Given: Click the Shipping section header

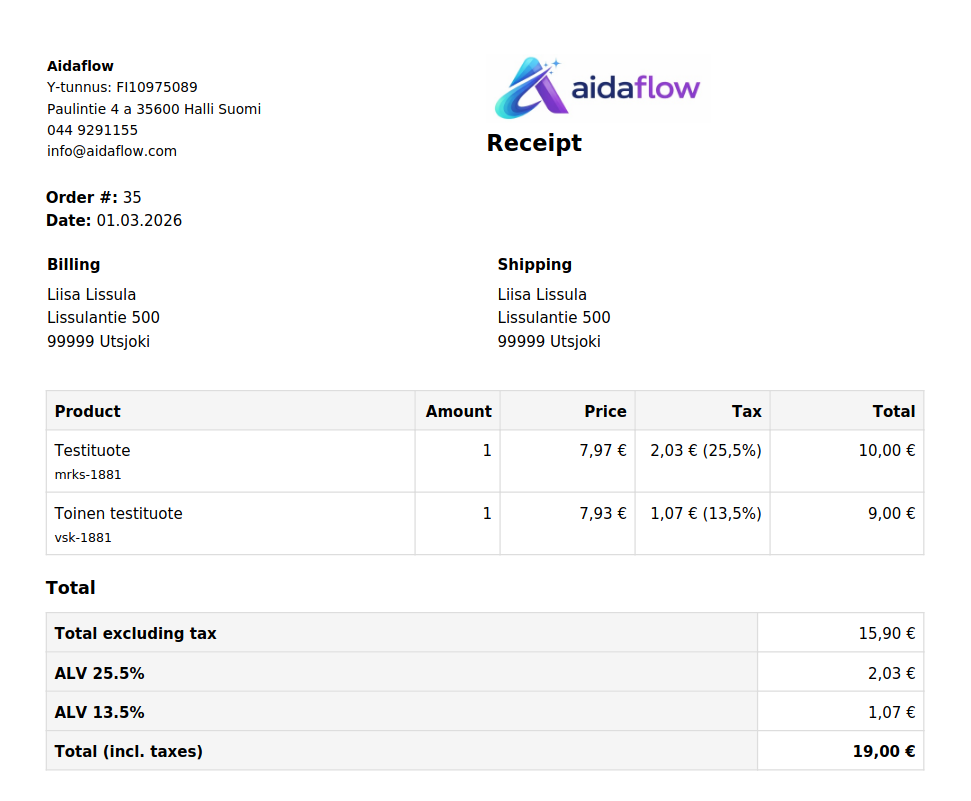Looking at the screenshot, I should pyautogui.click(x=534, y=264).
